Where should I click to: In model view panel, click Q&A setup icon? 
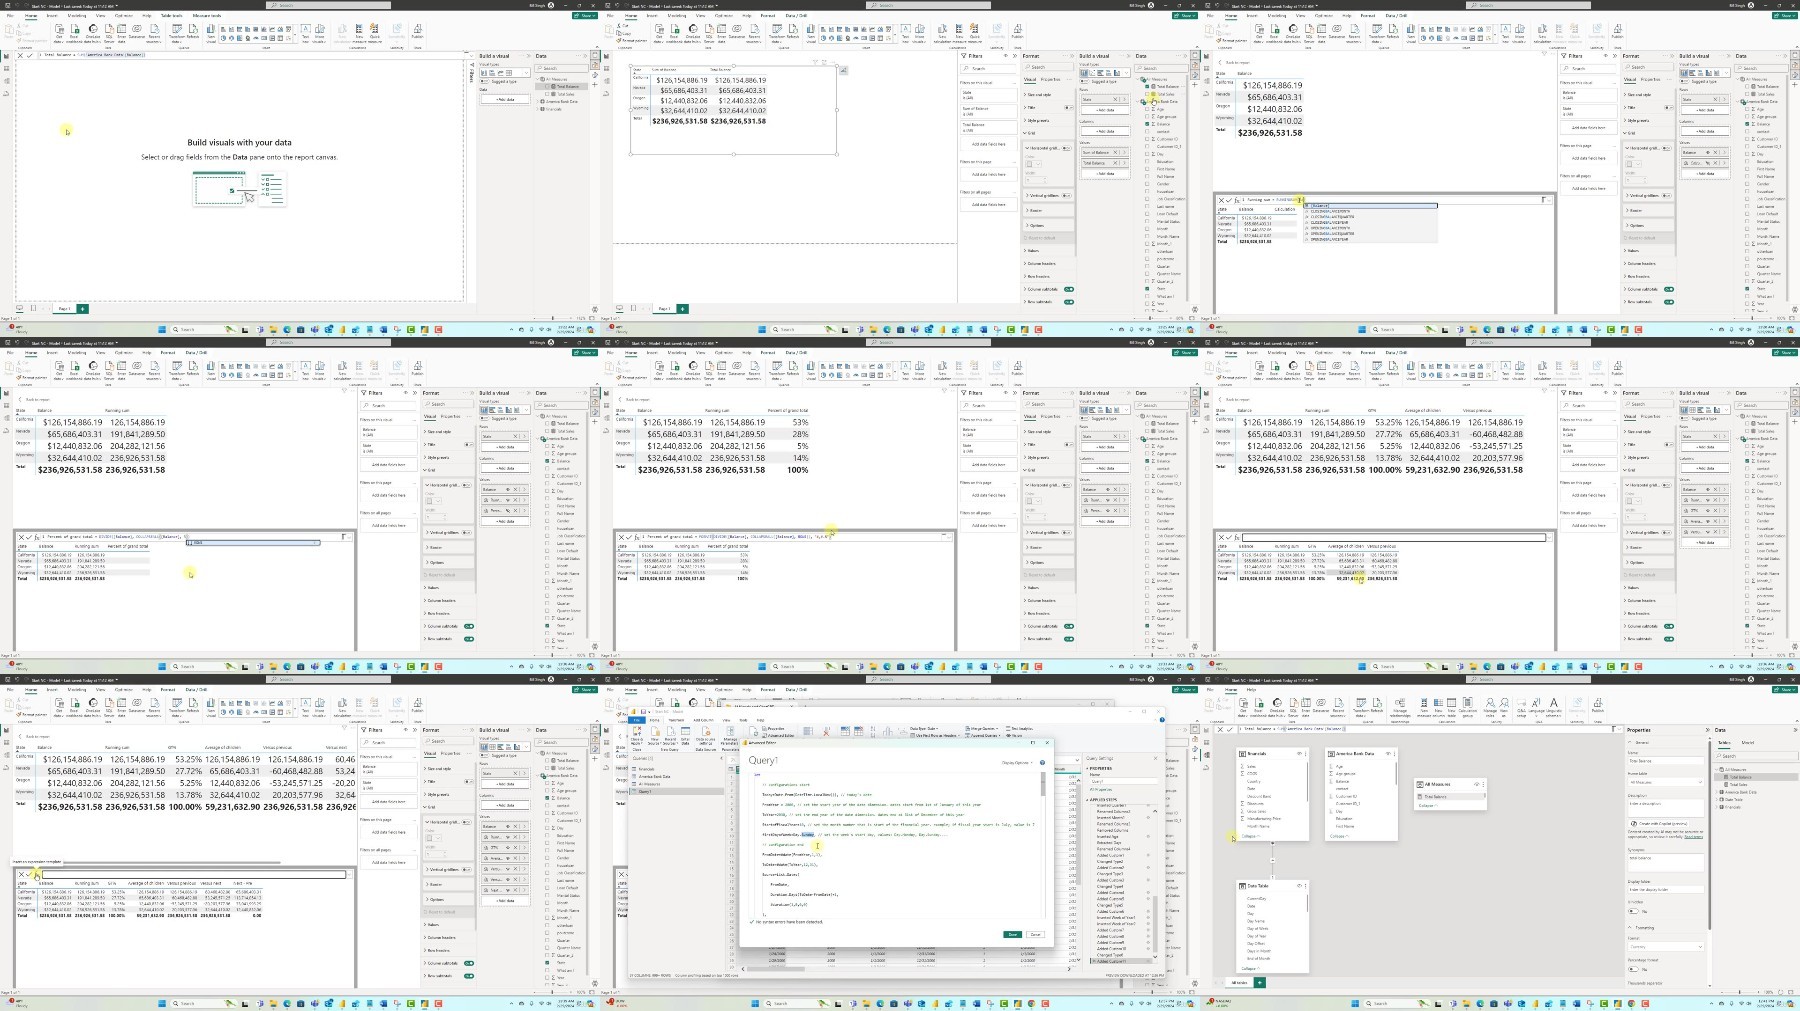pos(1521,707)
